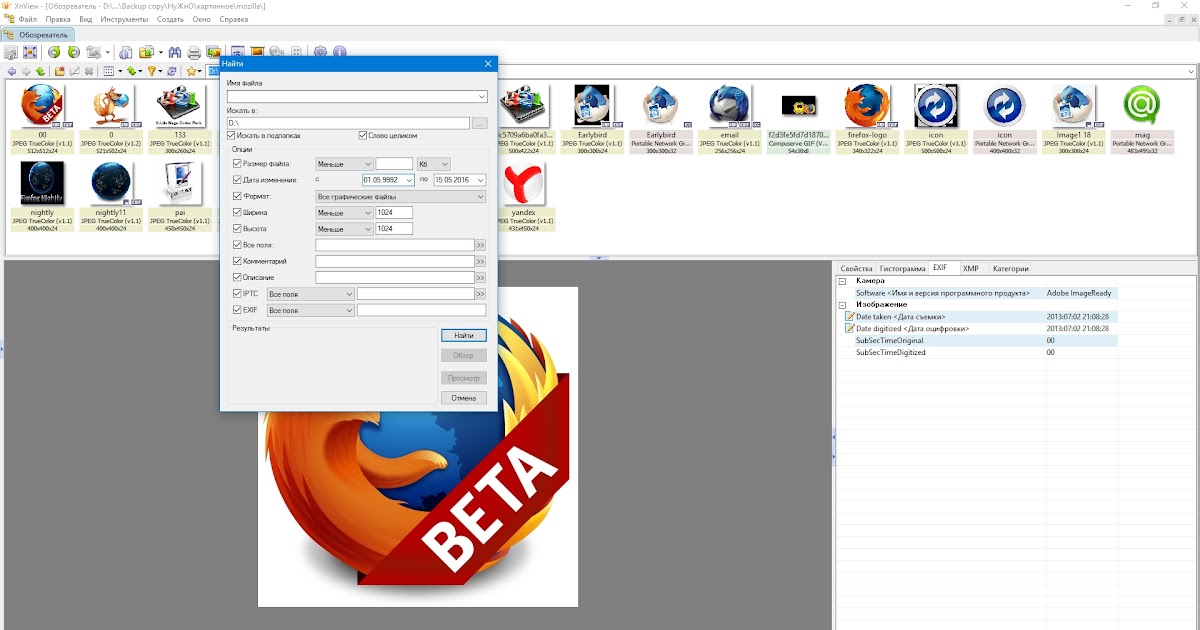Image resolution: width=1200 pixels, height=630 pixels.
Task: Open the end date 15.05.2016 picker
Action: point(481,180)
